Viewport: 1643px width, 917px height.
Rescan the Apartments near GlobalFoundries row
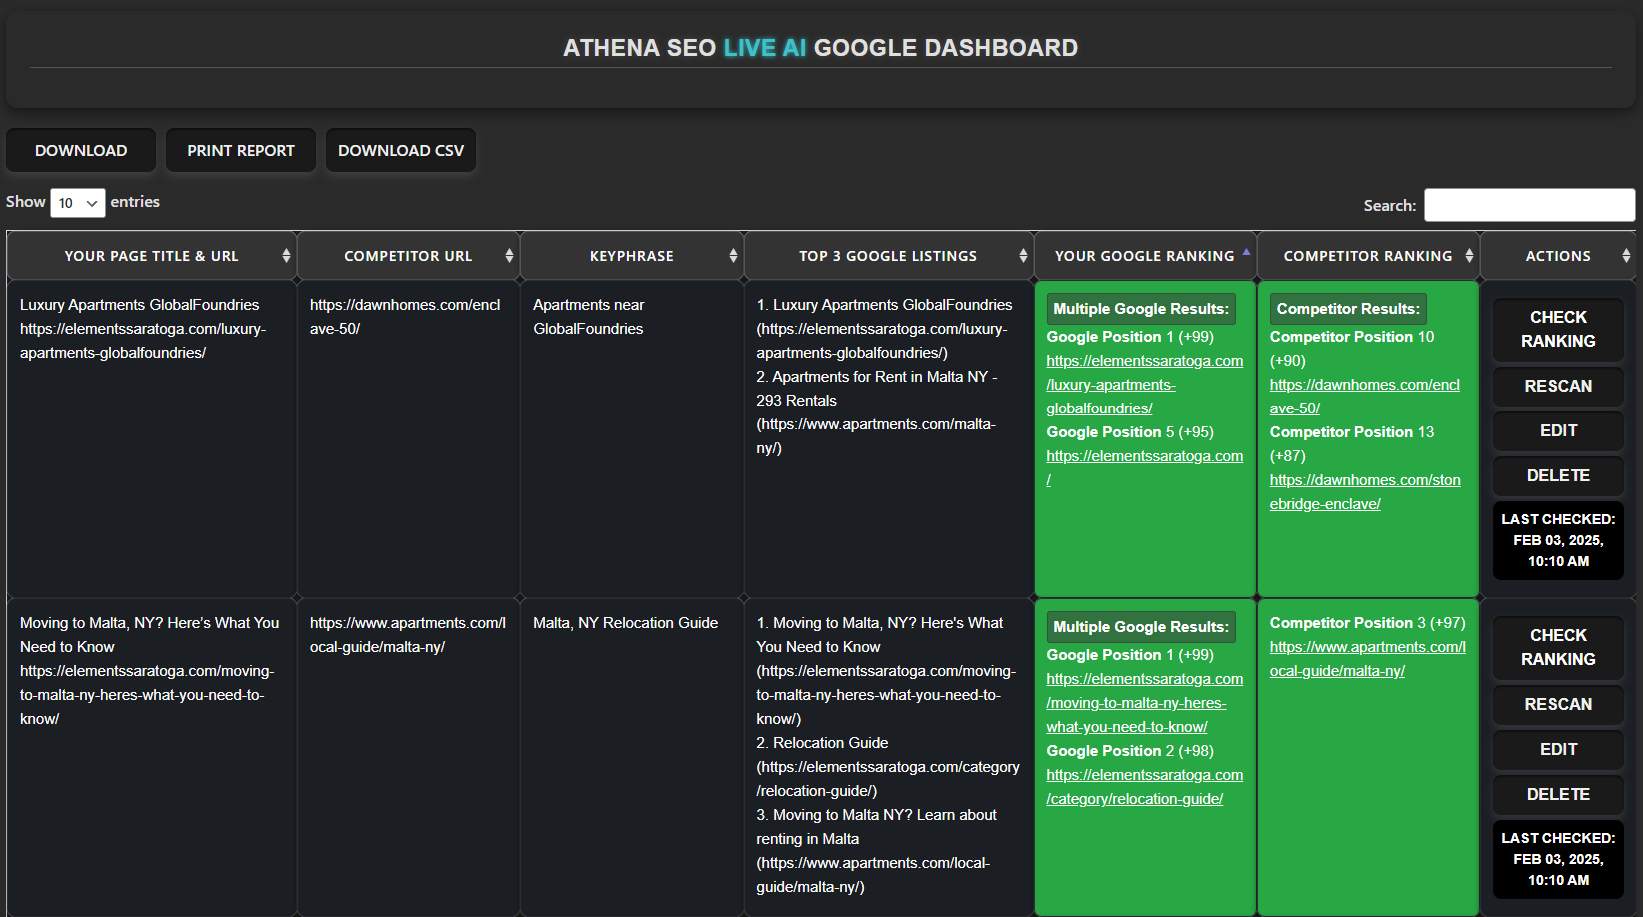point(1558,386)
